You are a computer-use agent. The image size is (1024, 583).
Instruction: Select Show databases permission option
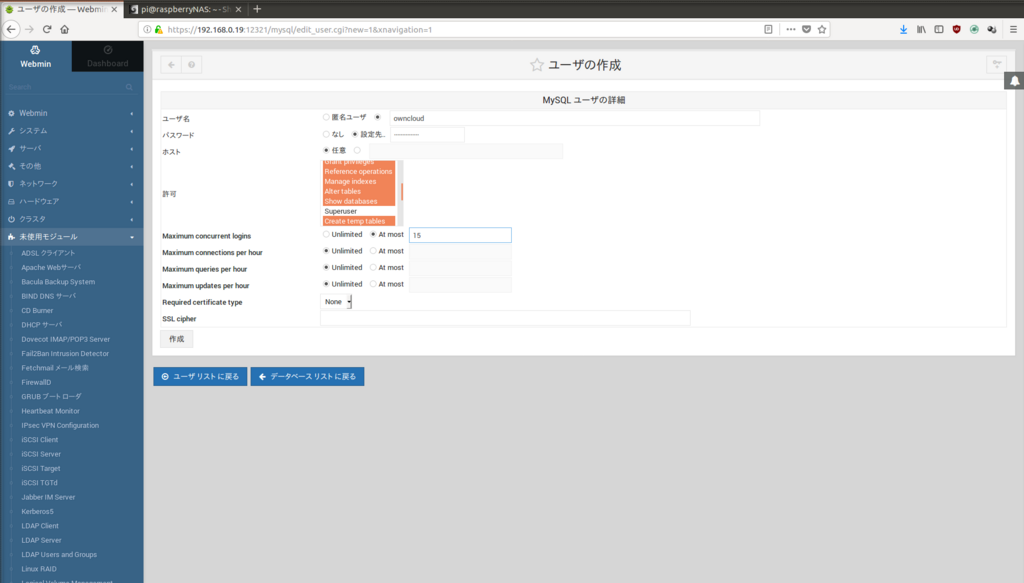(359, 201)
